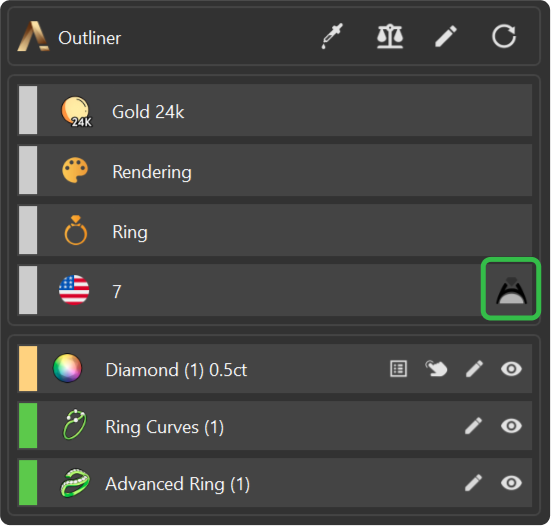Screen dimensions: 551x526
Task: Open the Gold 24k material selector
Action: pyautogui.click(x=274, y=110)
